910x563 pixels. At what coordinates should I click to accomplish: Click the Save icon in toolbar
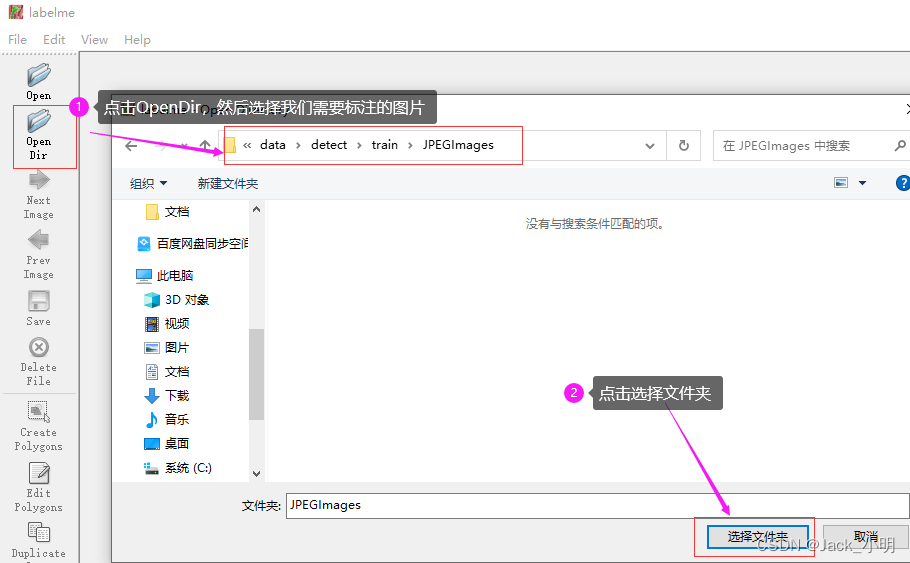pos(39,308)
